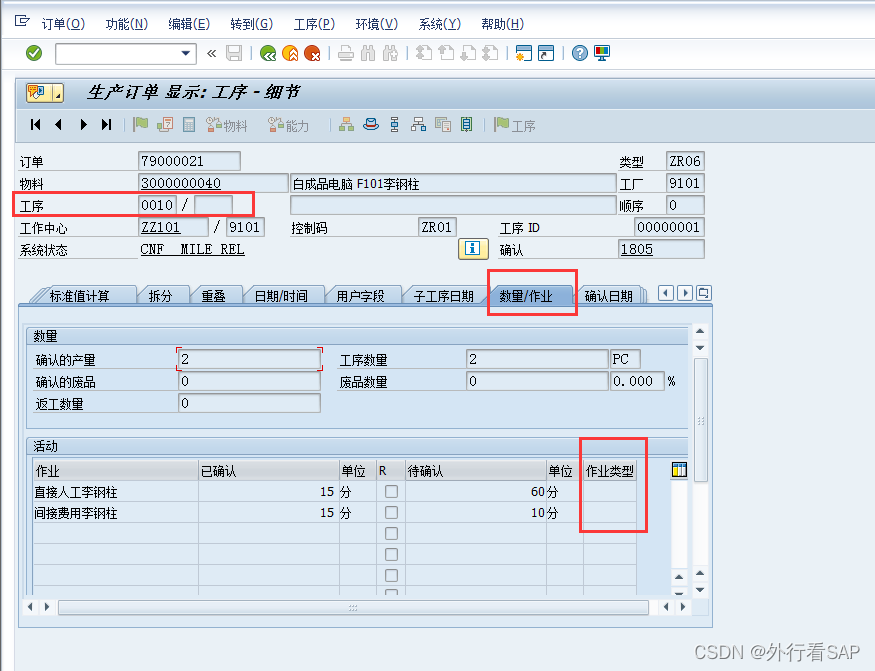Viewport: 875px width, 671px height.
Task: Click the hierarchy structure icon after 能力
Action: [x=347, y=124]
